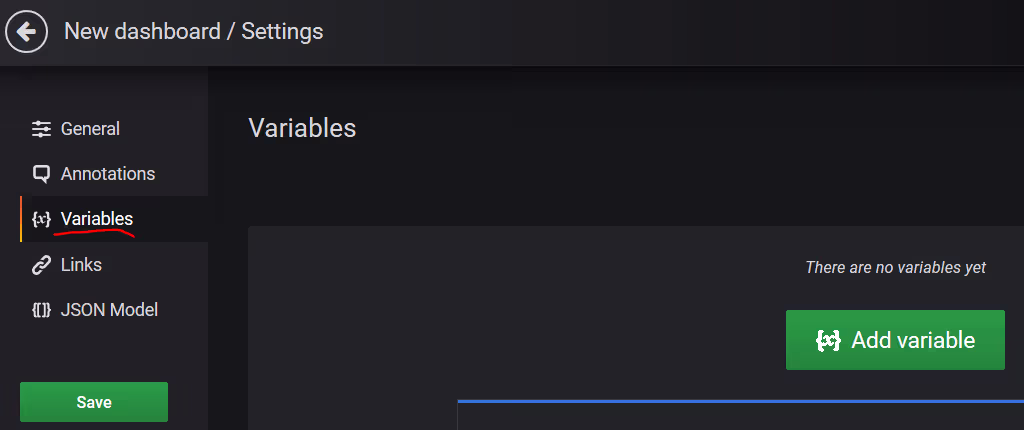
Task: Click the Annotations comment bubble icon
Action: (x=41, y=174)
